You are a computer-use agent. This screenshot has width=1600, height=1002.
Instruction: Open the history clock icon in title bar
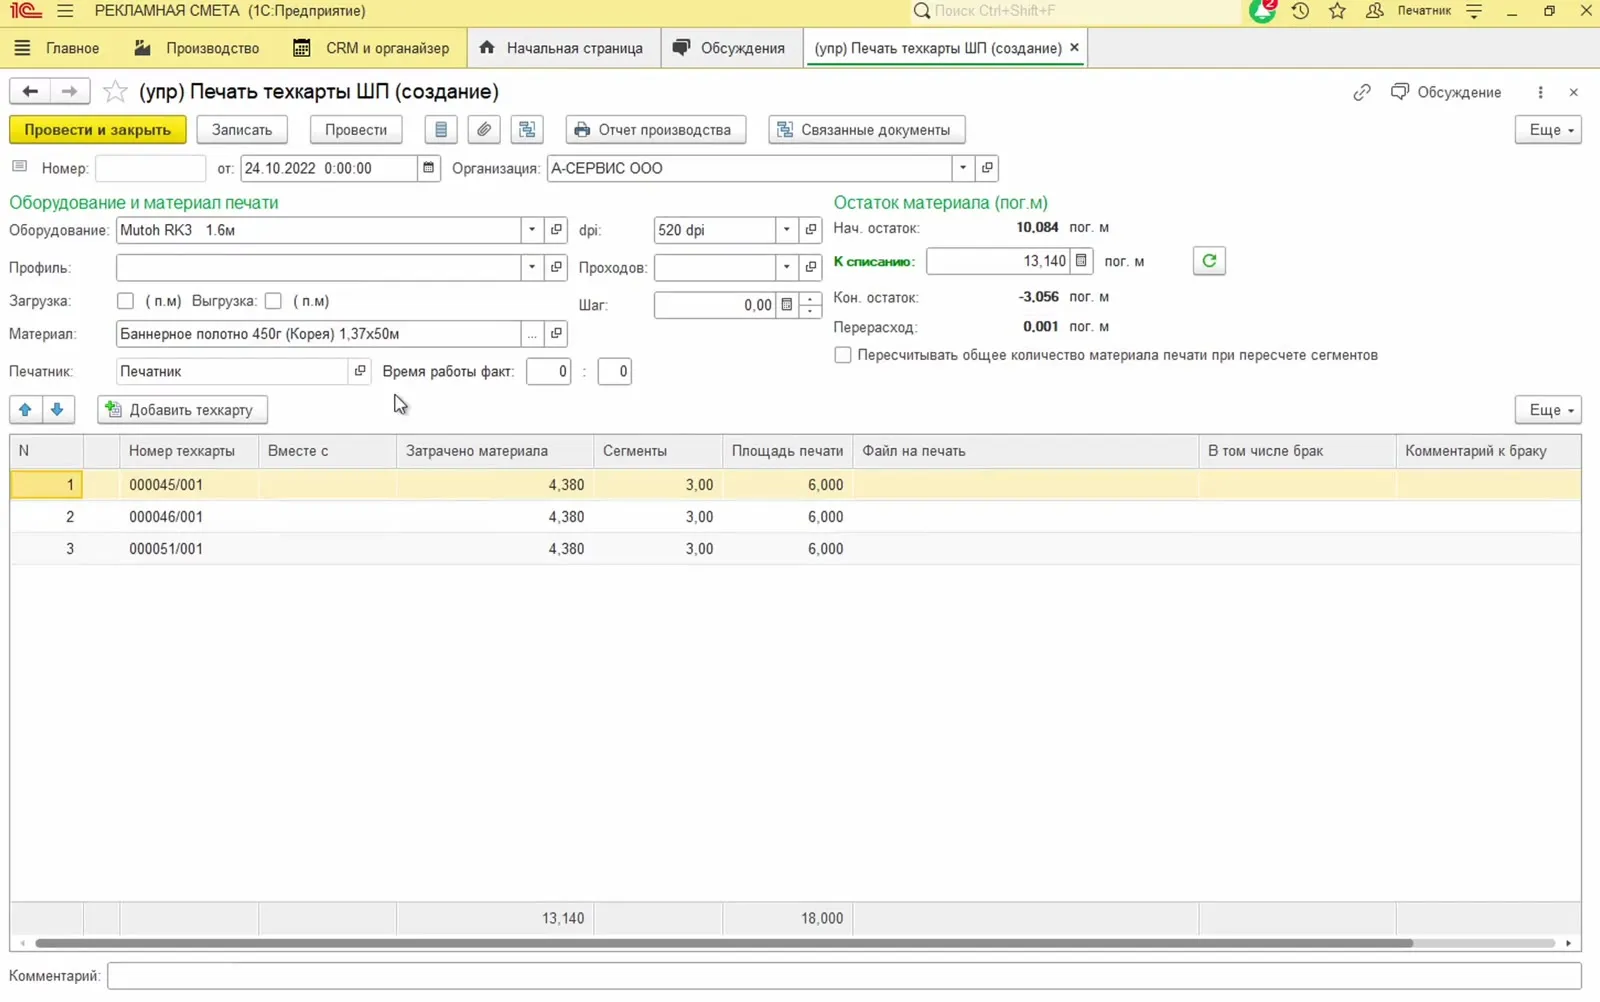pyautogui.click(x=1300, y=11)
